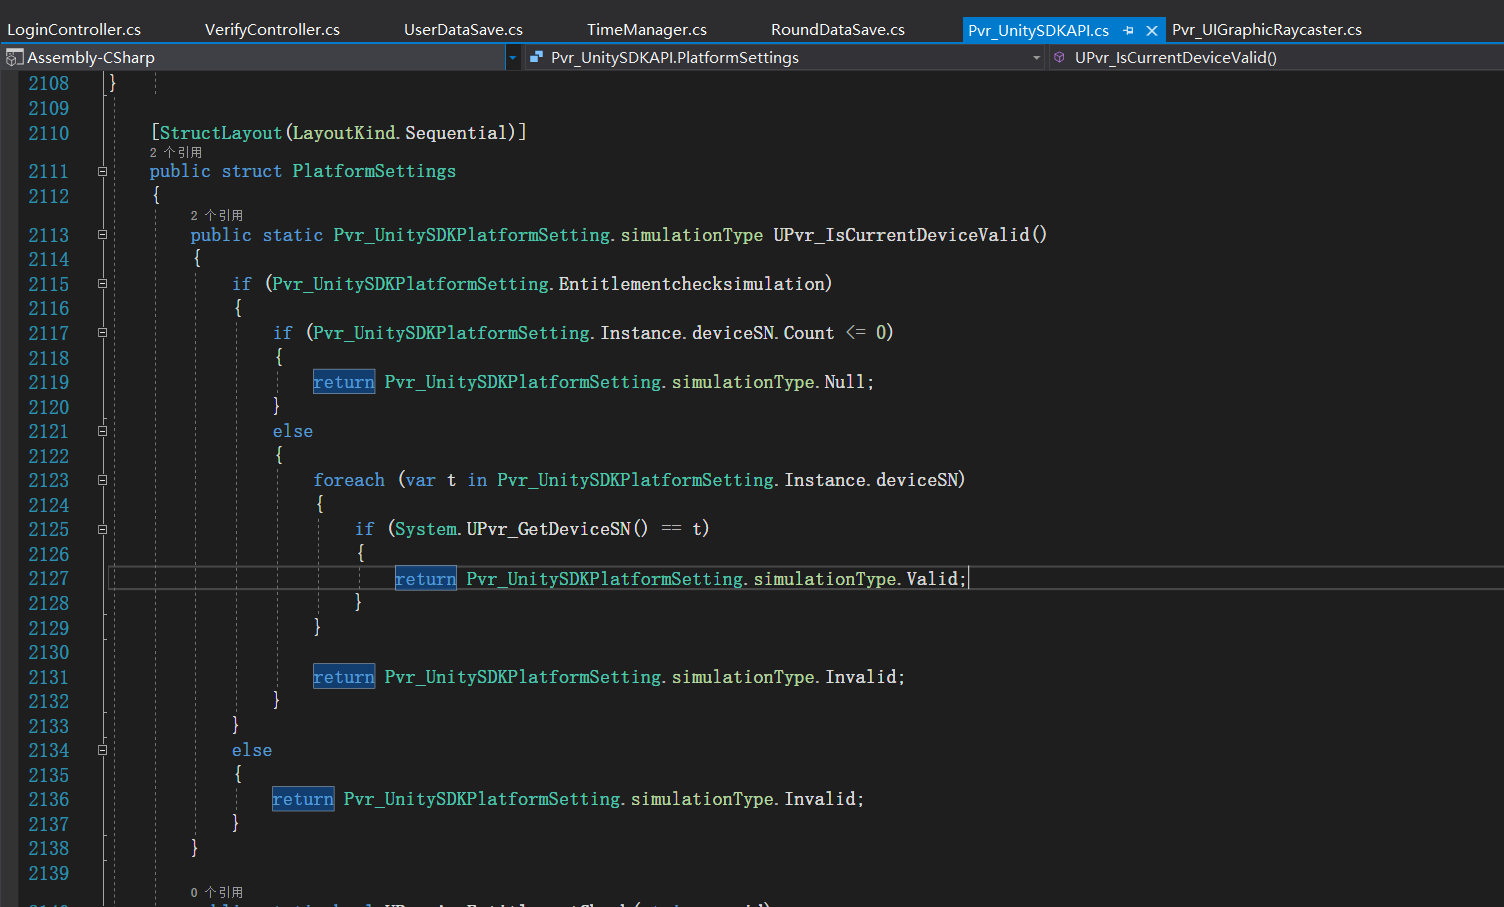1504x907 pixels.
Task: Switch to the LoginController.cs tab
Action: pos(74,30)
